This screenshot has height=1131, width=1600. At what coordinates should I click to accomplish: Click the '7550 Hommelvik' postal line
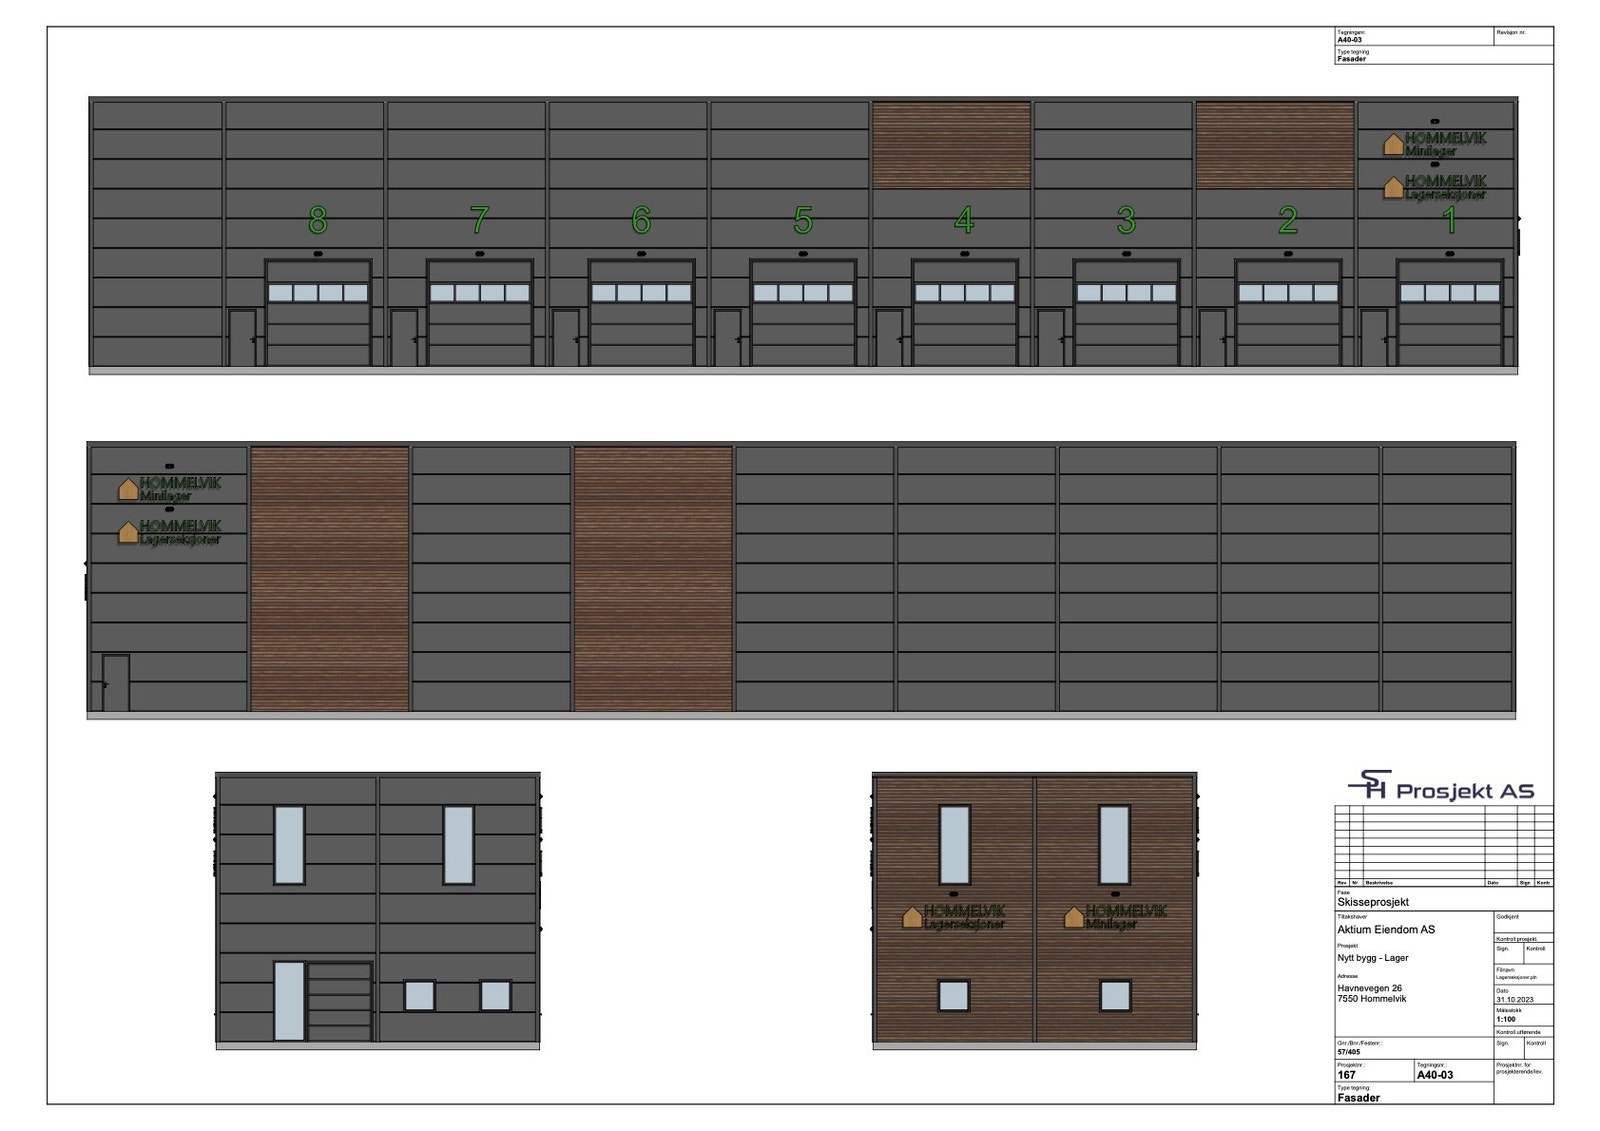click(1372, 998)
